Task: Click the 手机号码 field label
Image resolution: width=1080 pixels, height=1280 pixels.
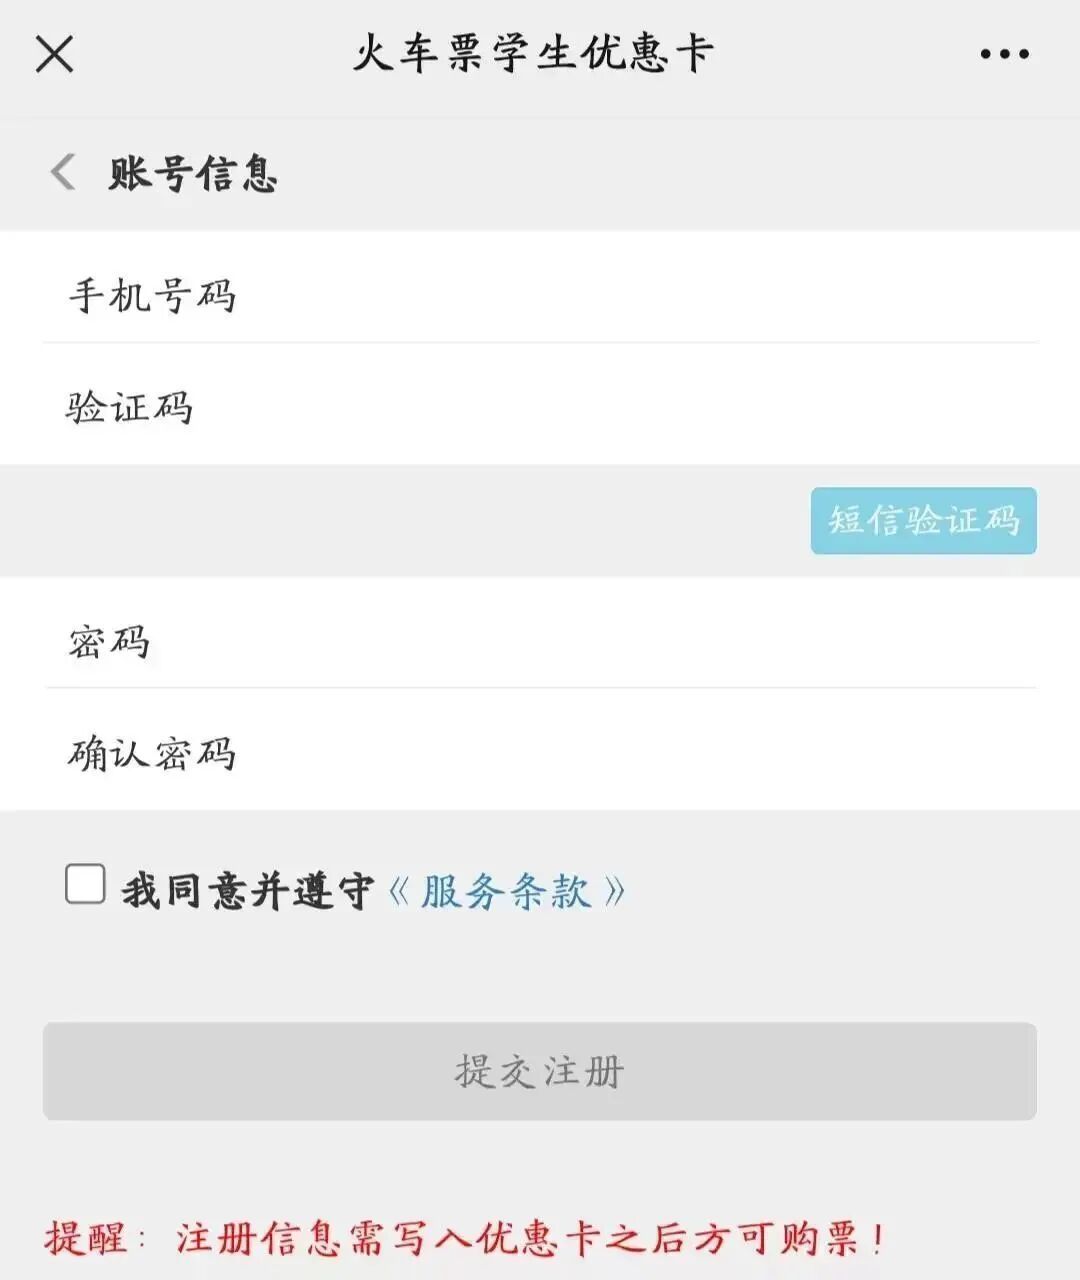Action: click(152, 296)
